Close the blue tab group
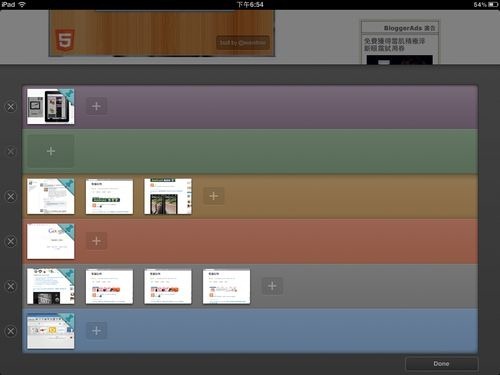This screenshot has height=375, width=500. coord(11,331)
